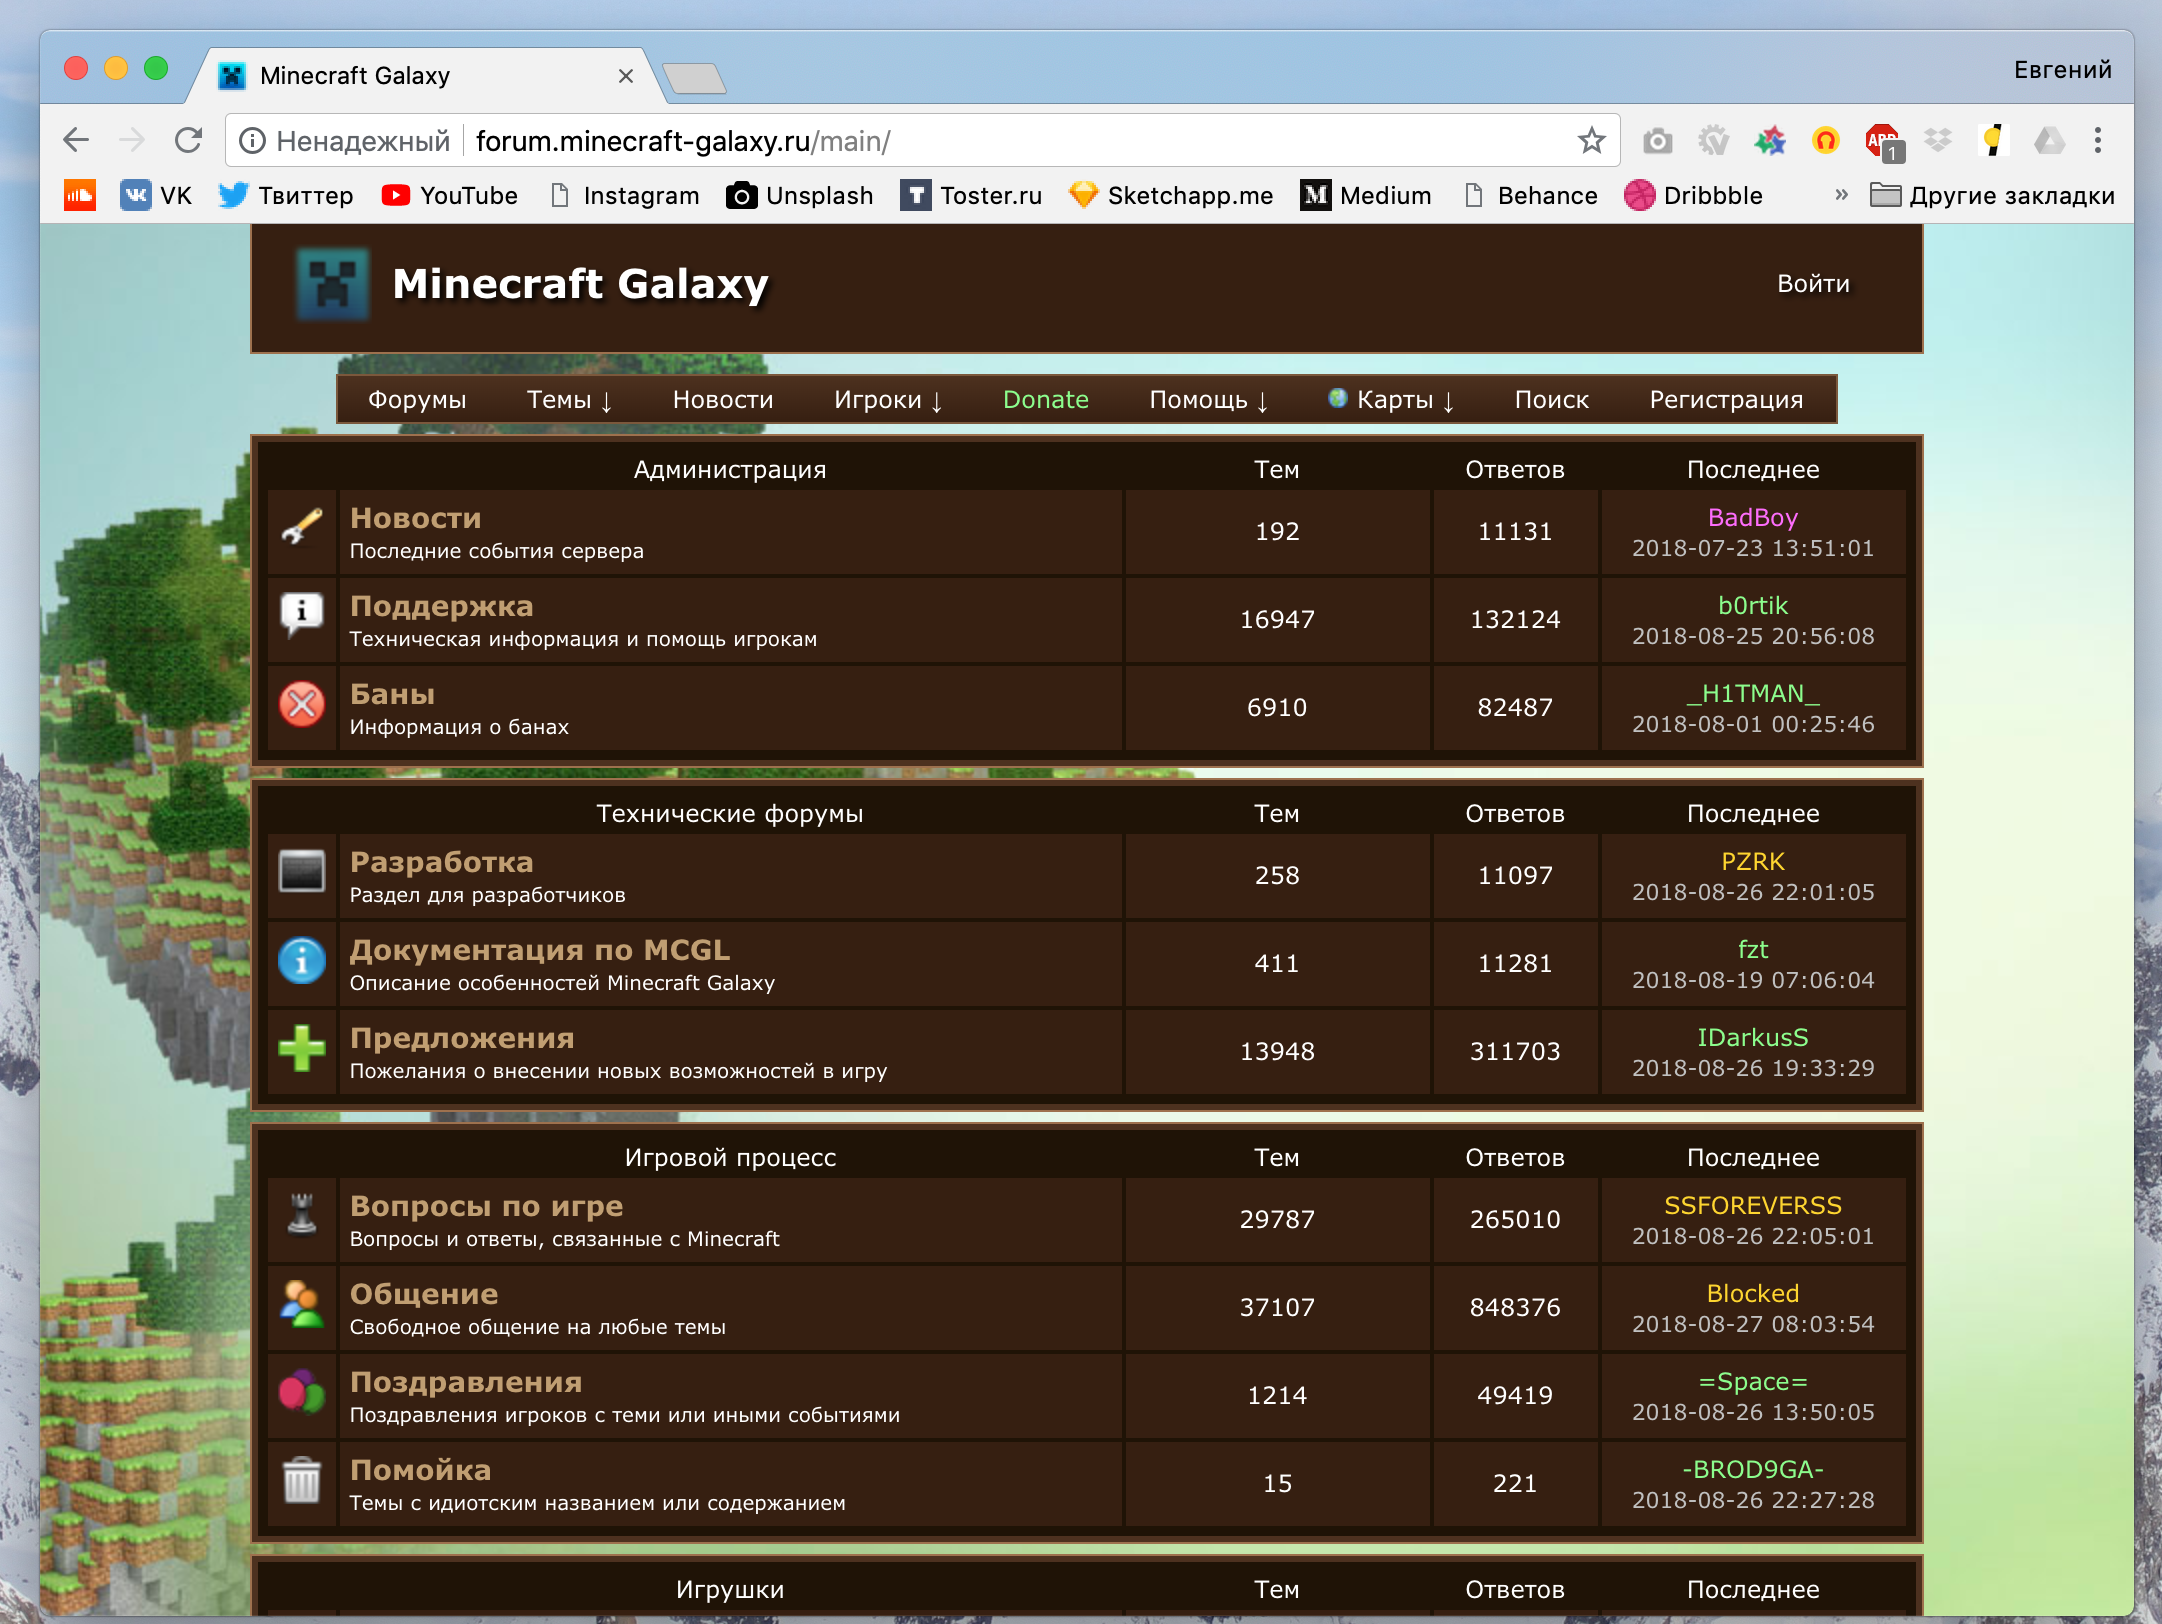Expand the Темы dropdown menu
This screenshot has width=2162, height=1624.
[x=569, y=400]
